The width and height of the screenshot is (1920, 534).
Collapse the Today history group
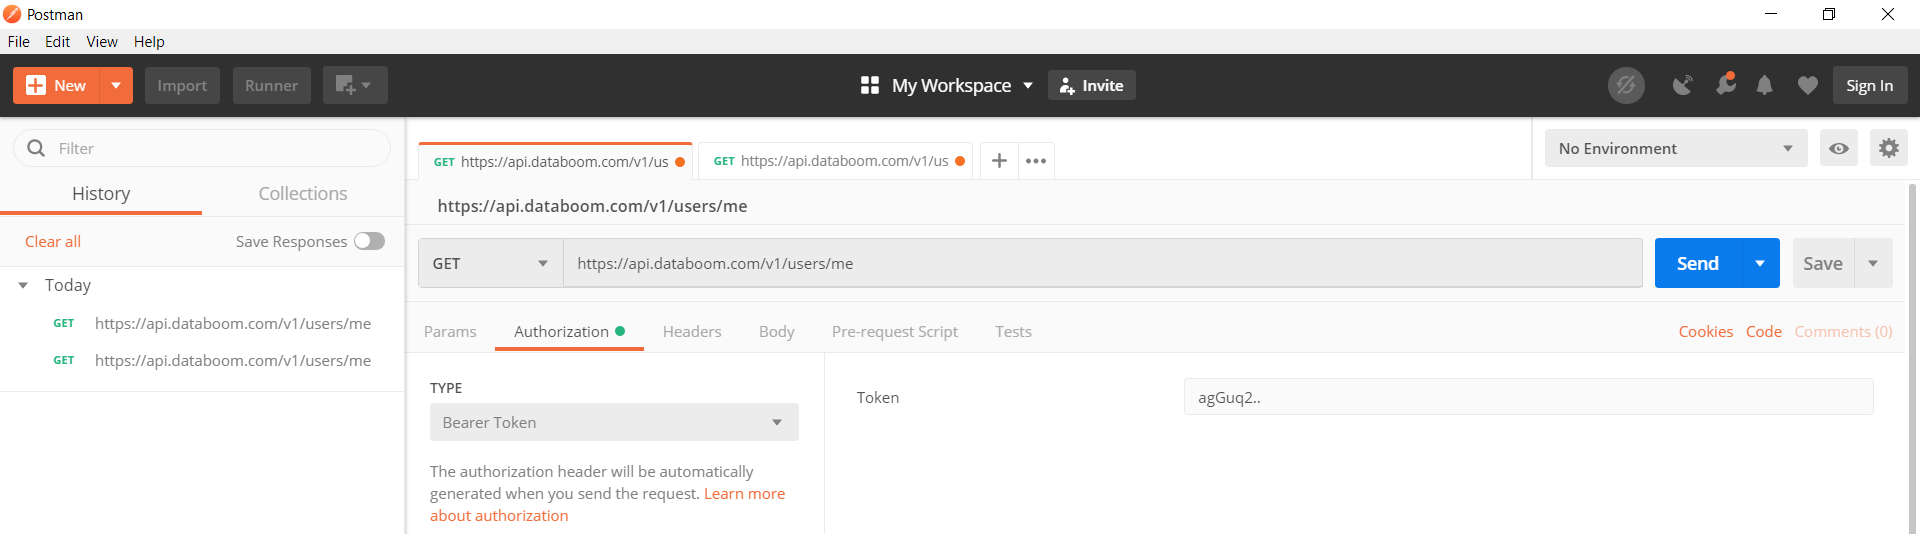pos(23,285)
